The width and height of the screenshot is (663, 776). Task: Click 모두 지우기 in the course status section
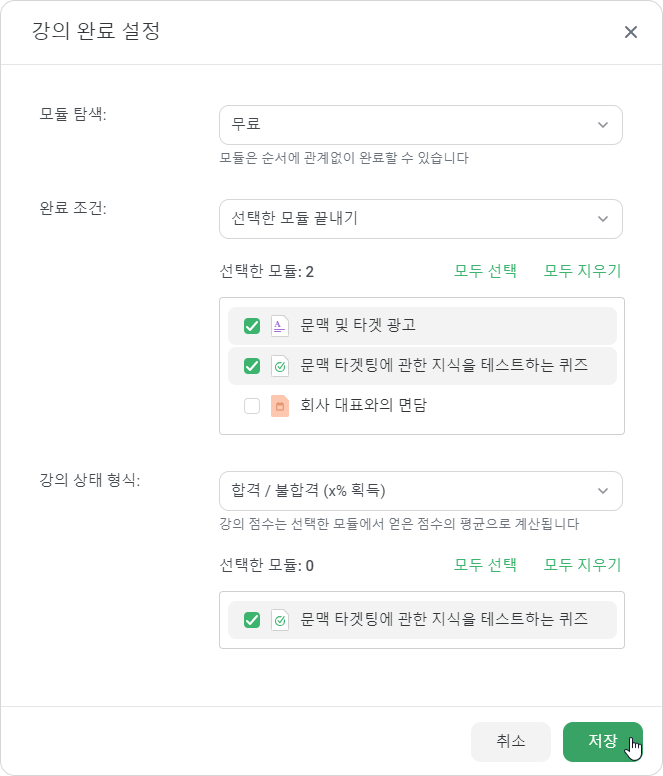(x=582, y=565)
